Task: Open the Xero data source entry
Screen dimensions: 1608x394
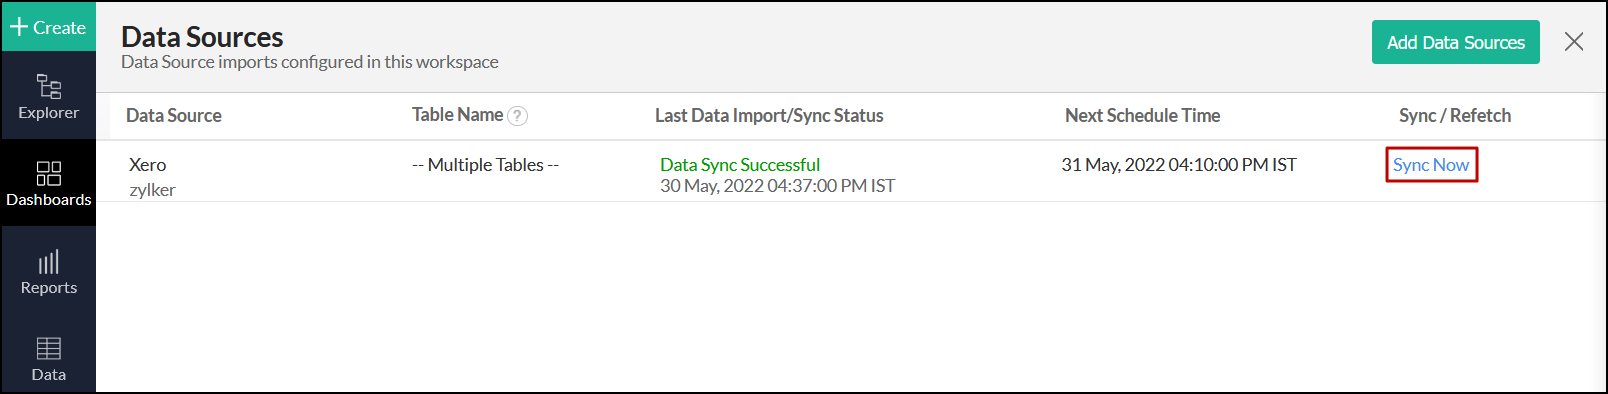Action: tap(148, 165)
